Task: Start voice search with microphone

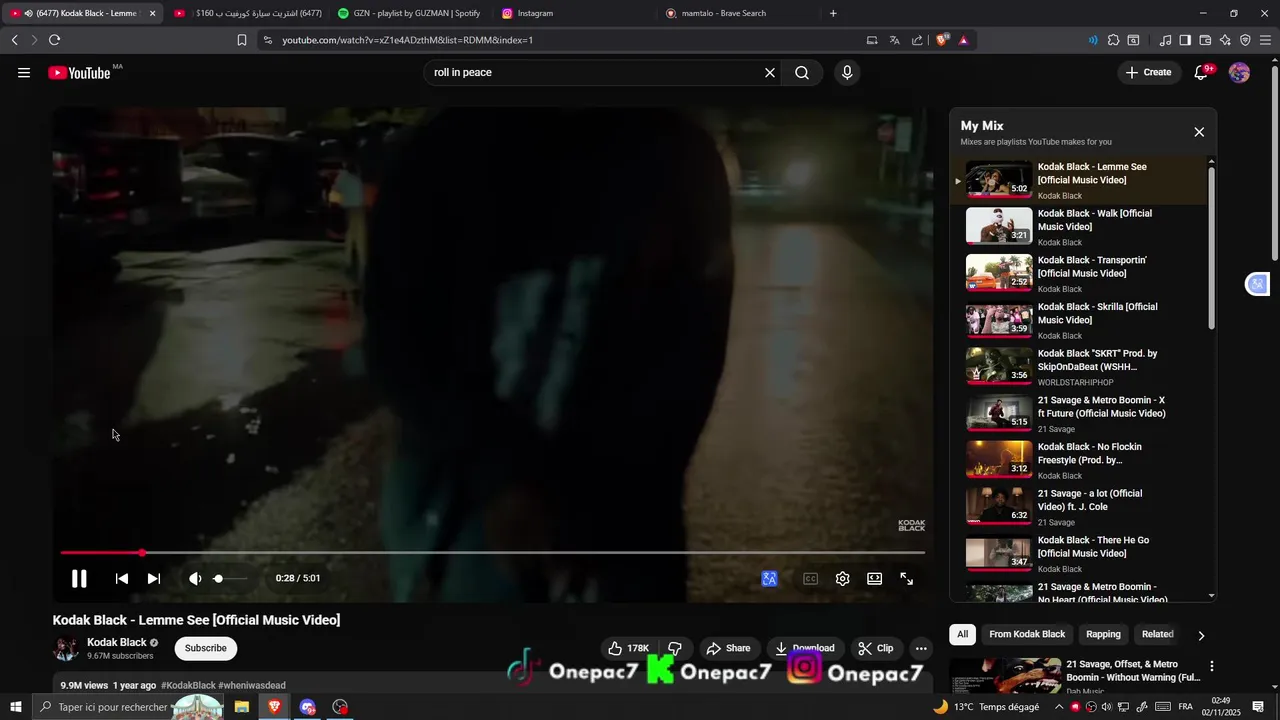Action: click(x=847, y=72)
